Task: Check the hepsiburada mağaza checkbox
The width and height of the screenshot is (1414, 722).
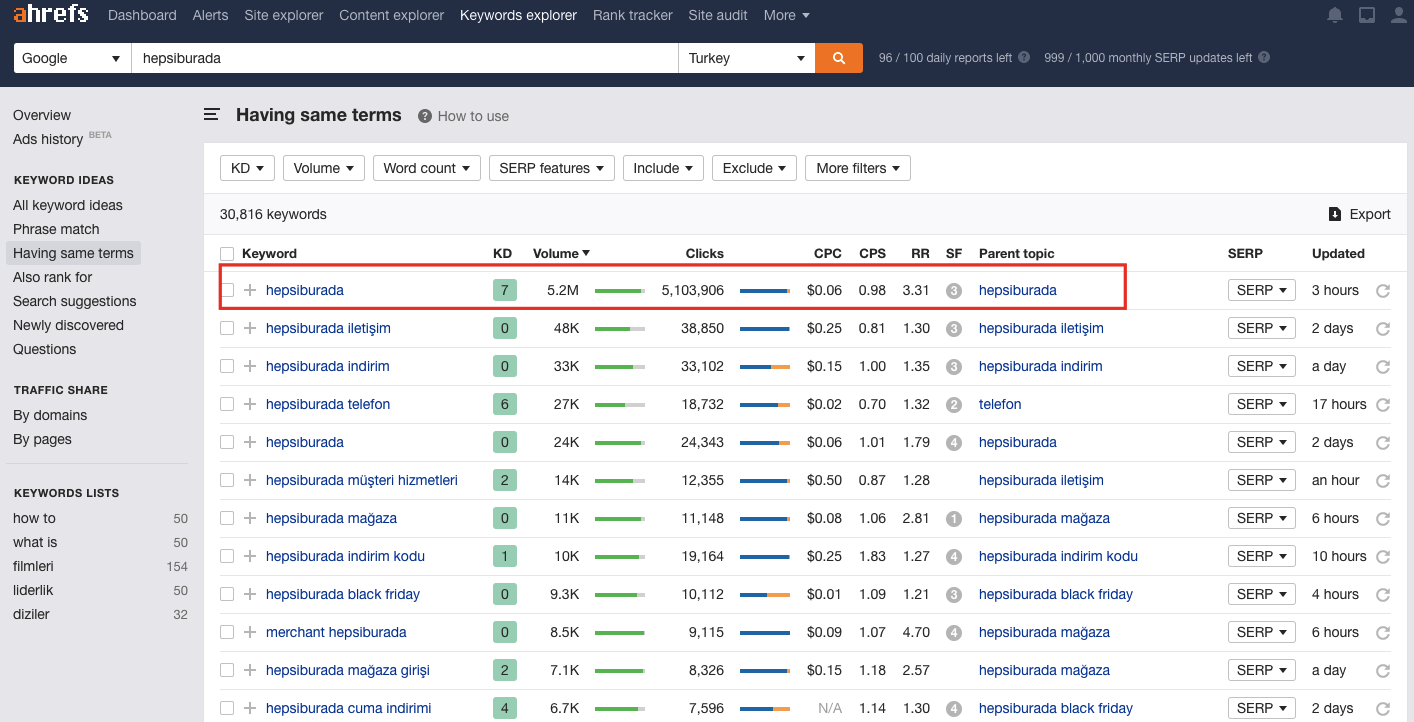Action: [x=227, y=518]
